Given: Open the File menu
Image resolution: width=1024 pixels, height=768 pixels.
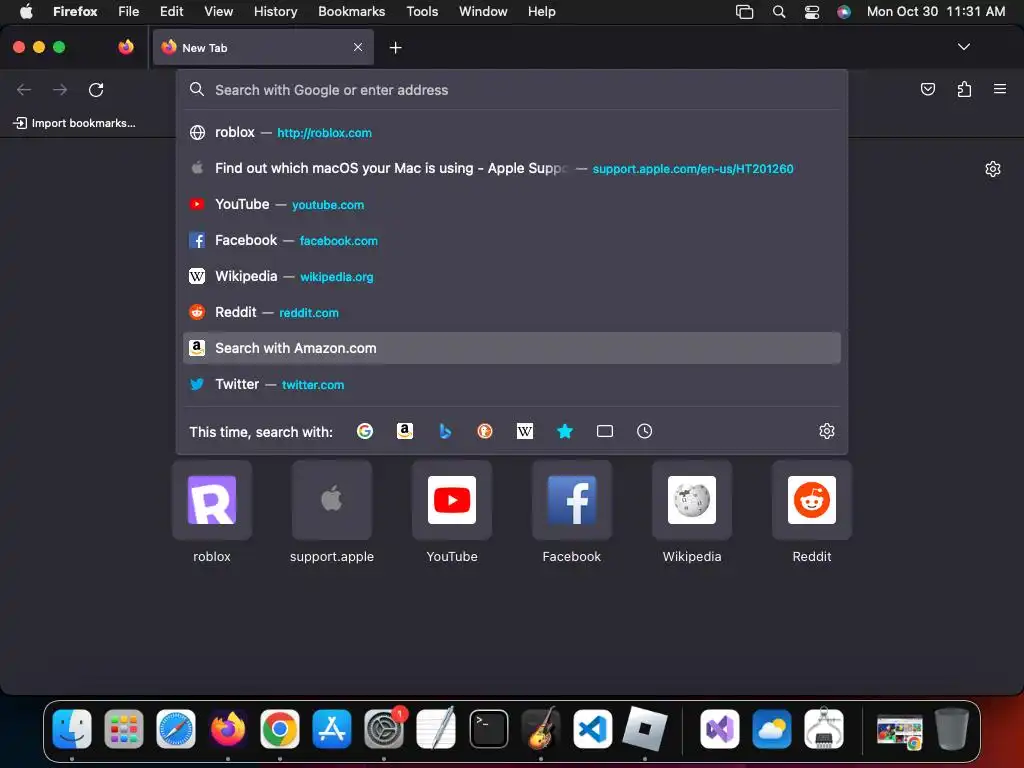Looking at the screenshot, I should [128, 11].
